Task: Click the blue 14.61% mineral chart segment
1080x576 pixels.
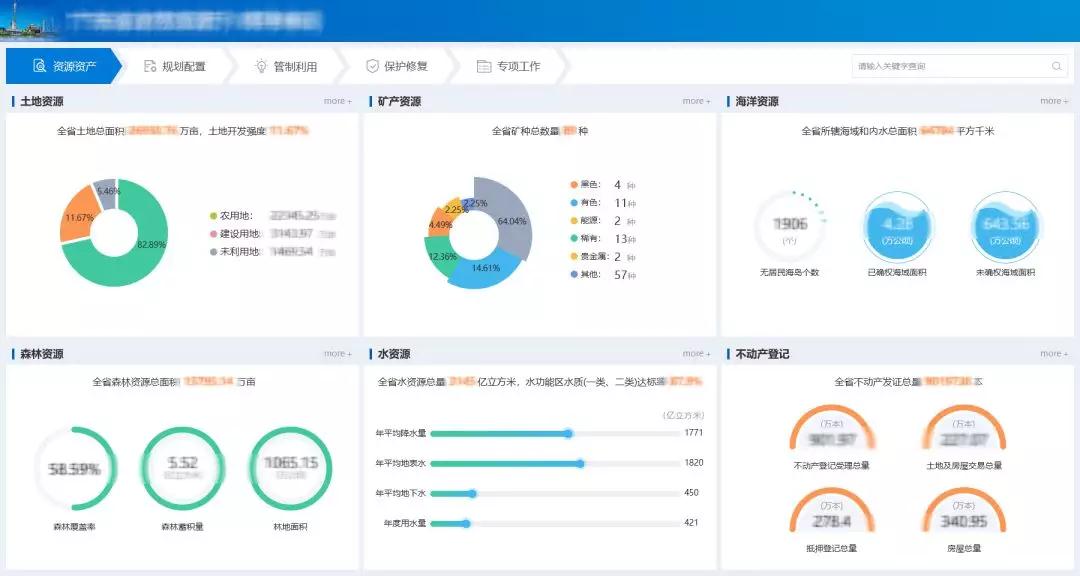Action: 485,269
